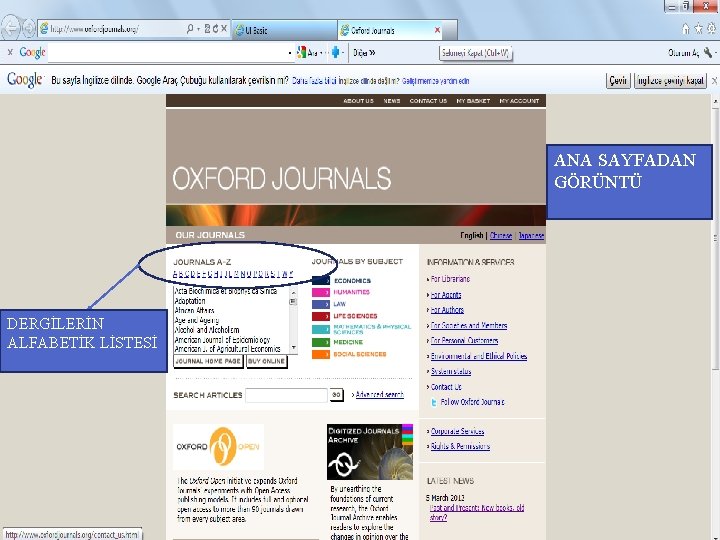Click the Social Sciences orange arrow icon
This screenshot has width=720, height=540.
tap(321, 354)
